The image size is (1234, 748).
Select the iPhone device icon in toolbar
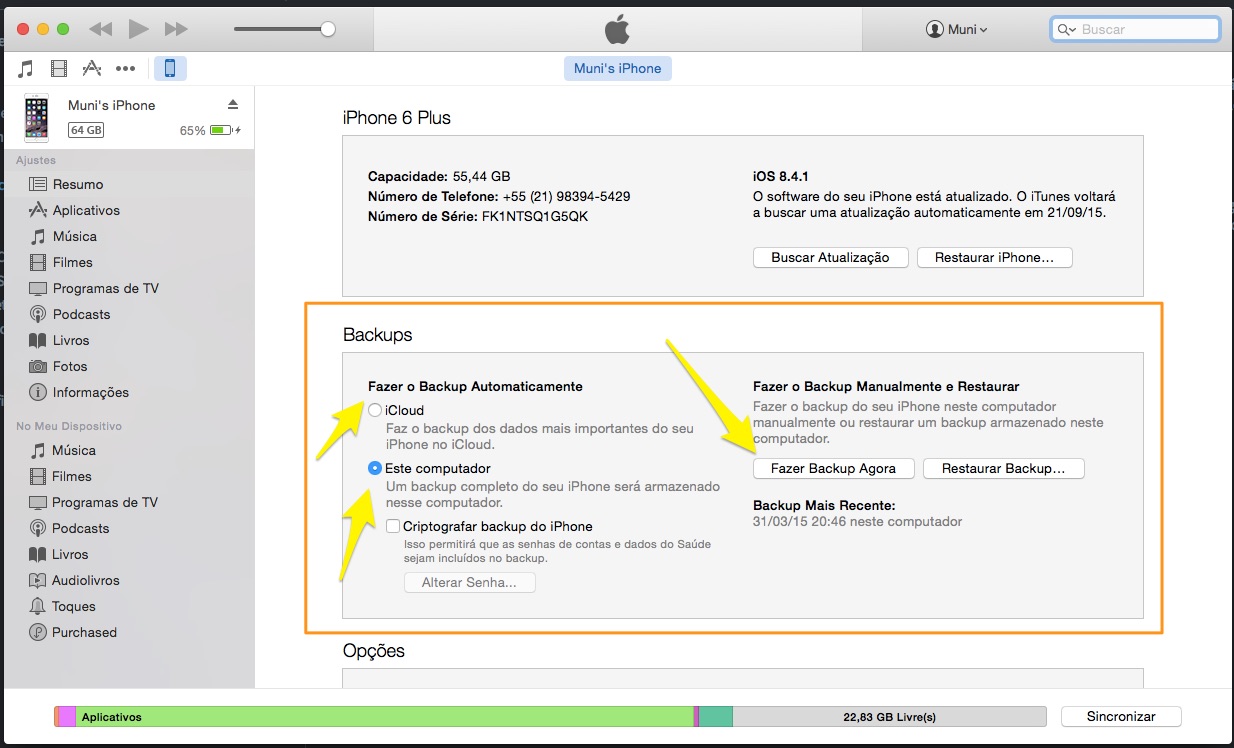click(x=170, y=68)
